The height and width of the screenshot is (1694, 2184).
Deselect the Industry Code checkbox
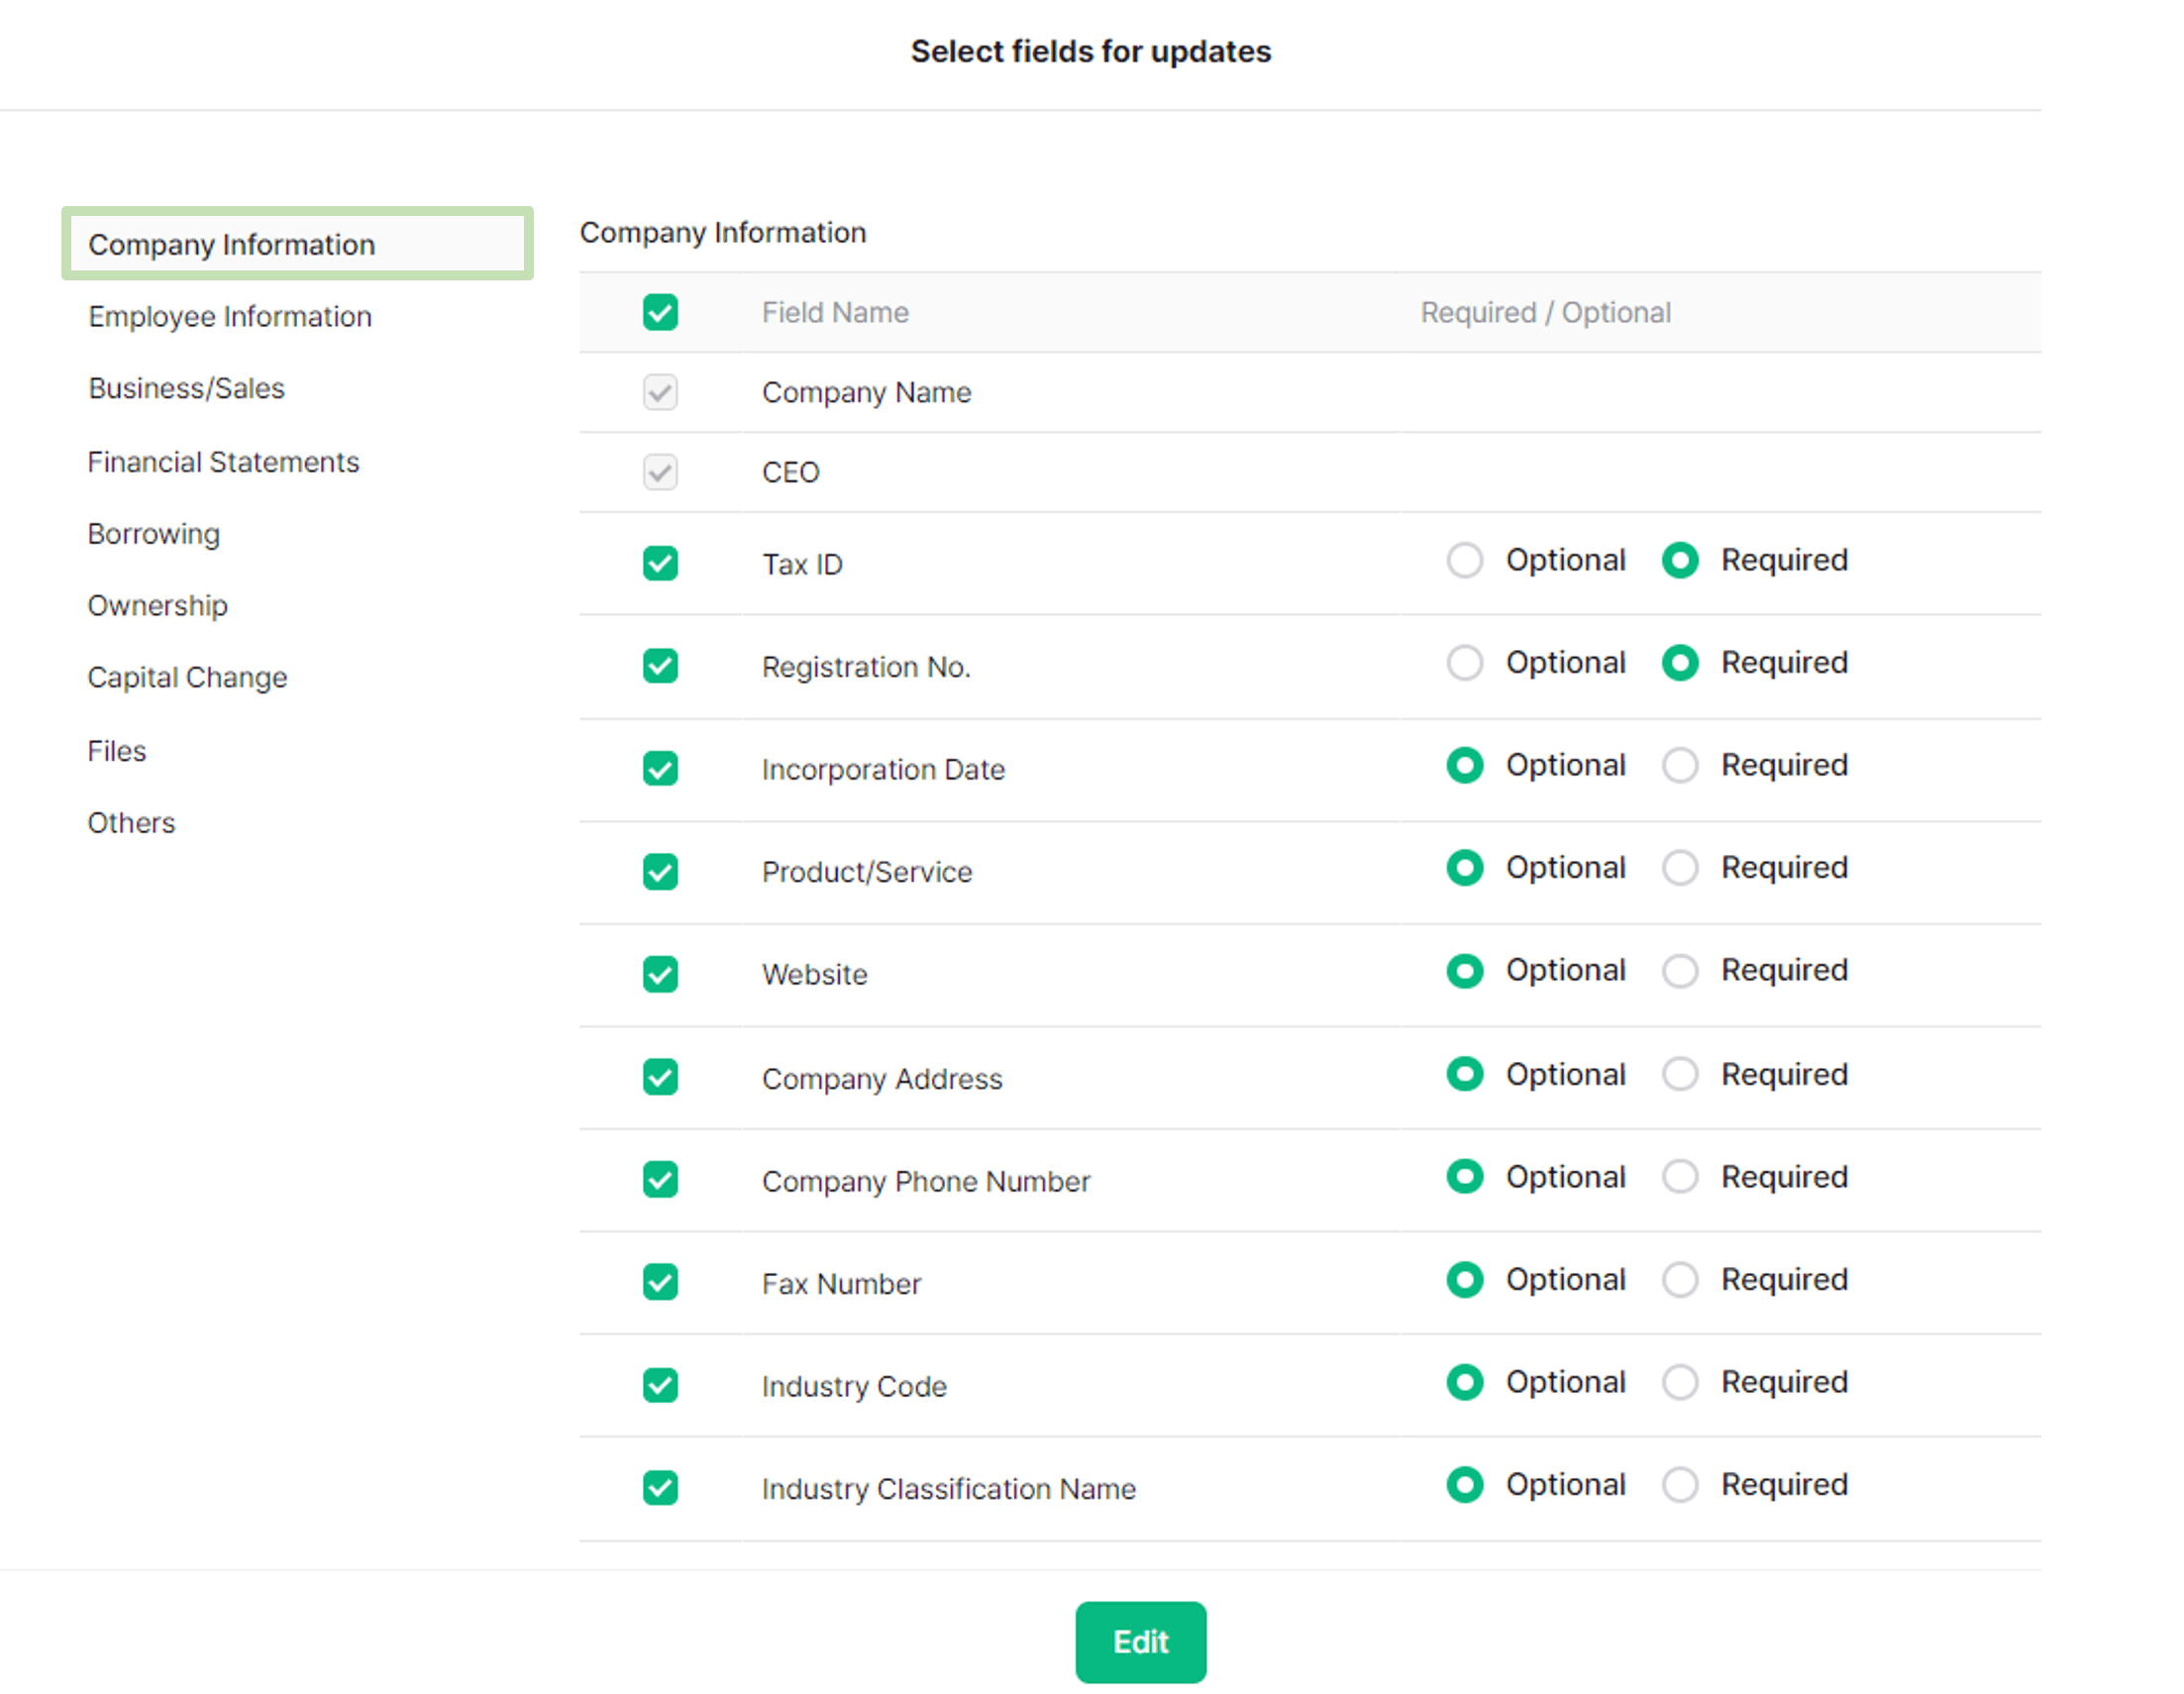click(x=660, y=1385)
